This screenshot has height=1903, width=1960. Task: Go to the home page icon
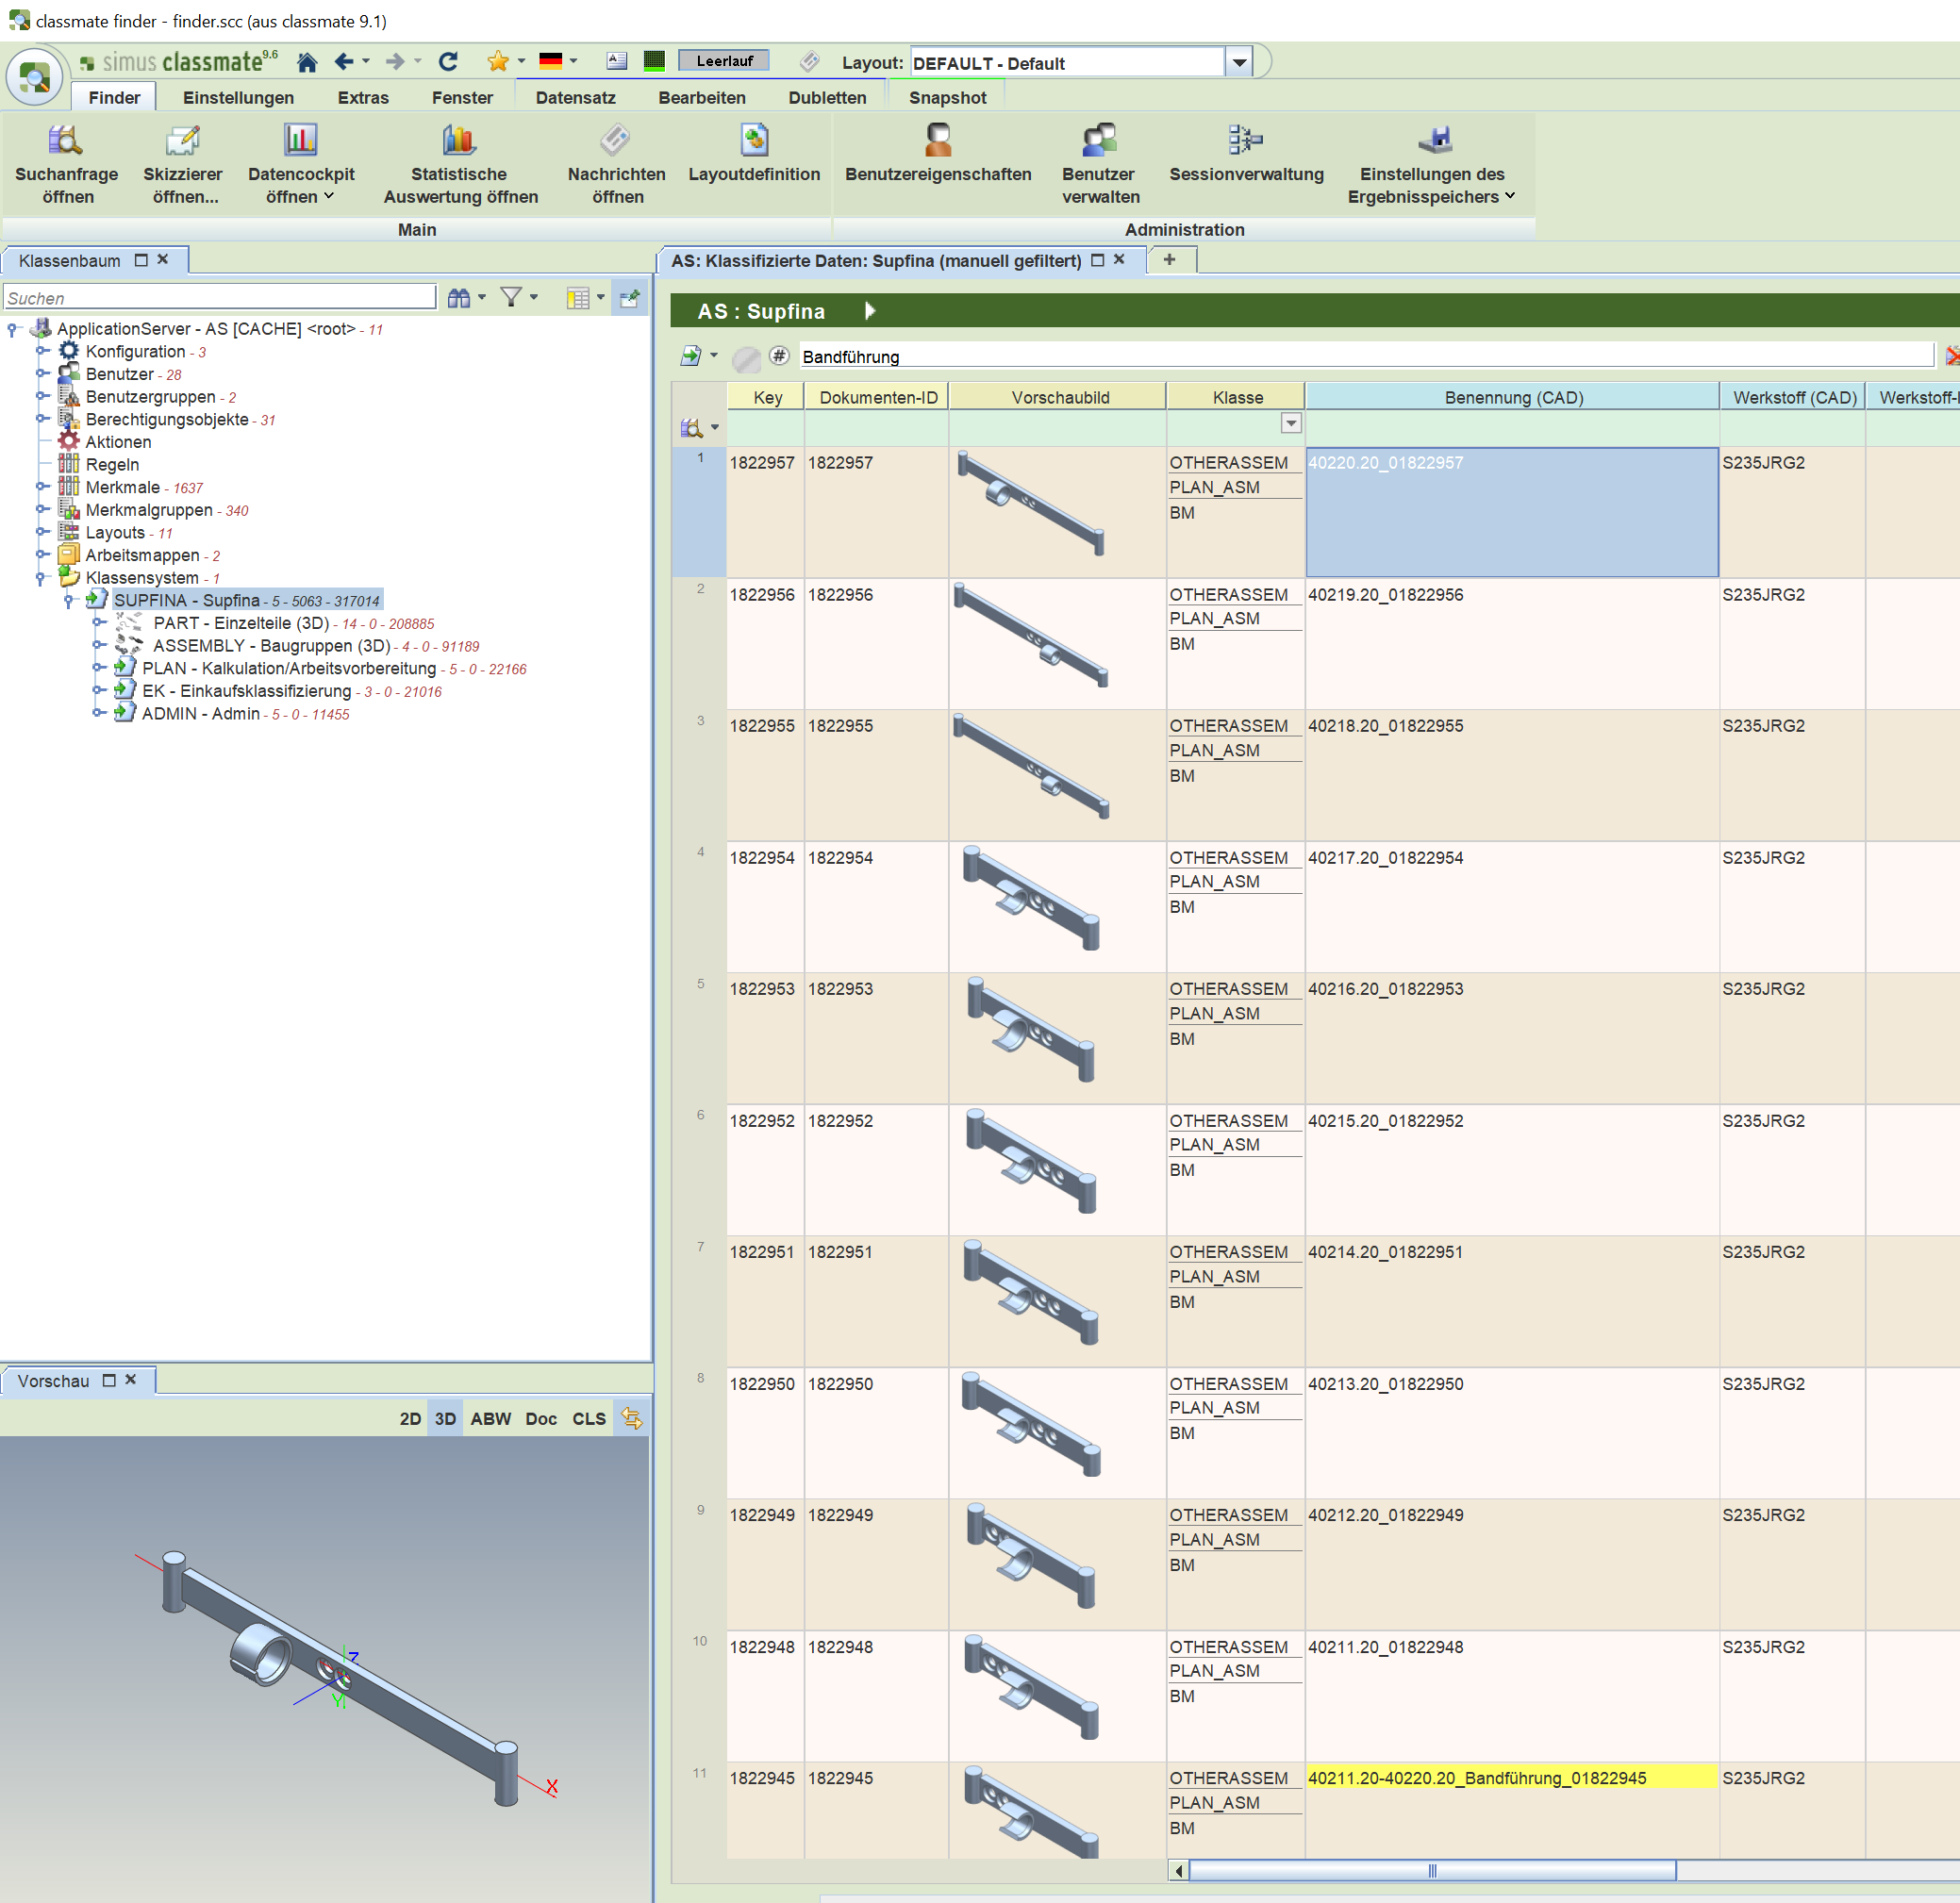click(307, 62)
